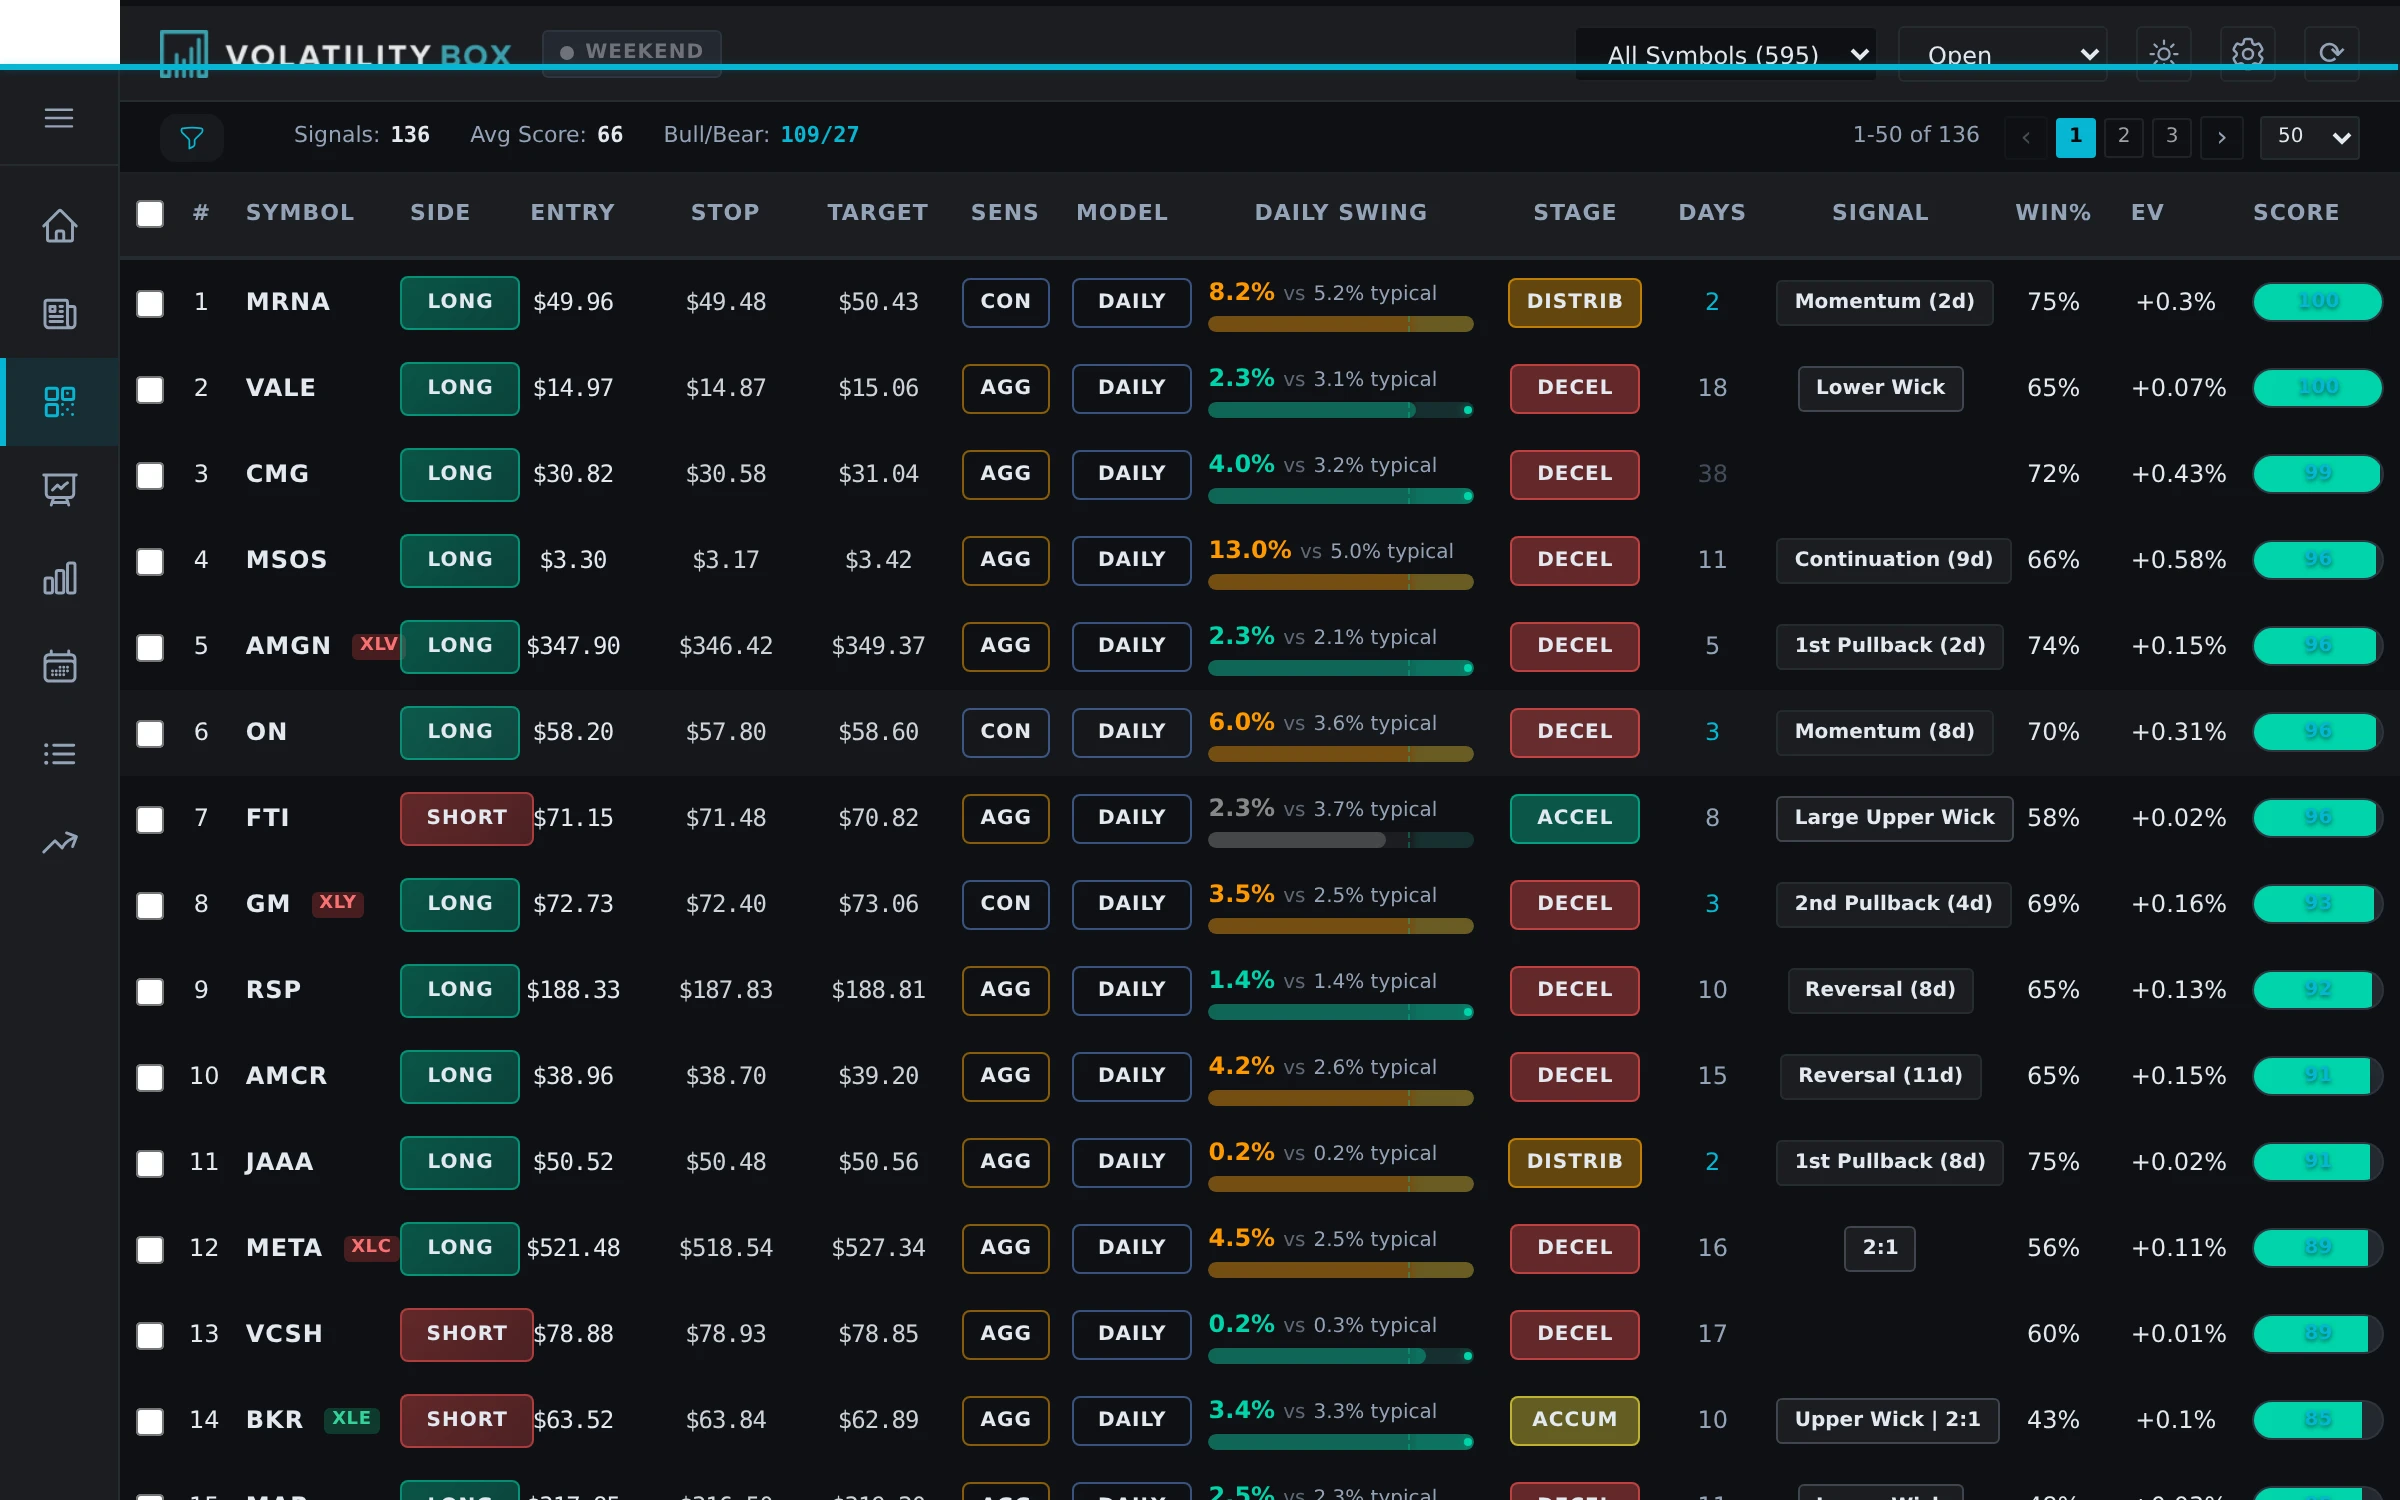Image resolution: width=2400 pixels, height=1500 pixels.
Task: Click the XLC tag next to META
Action: click(x=370, y=1247)
